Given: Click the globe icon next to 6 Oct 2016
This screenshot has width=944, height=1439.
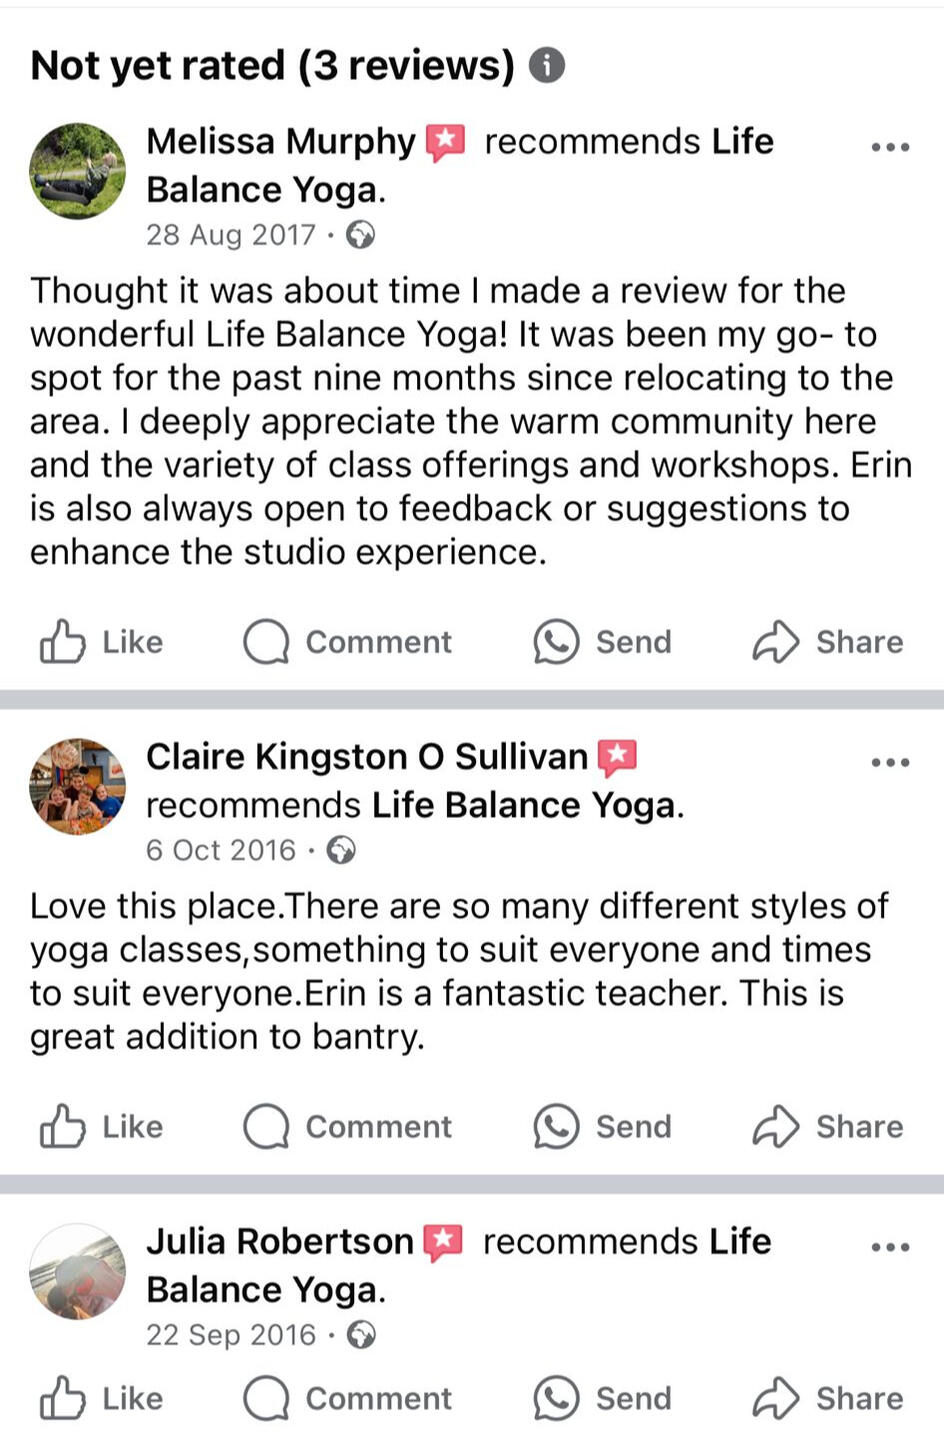Looking at the screenshot, I should (x=341, y=850).
